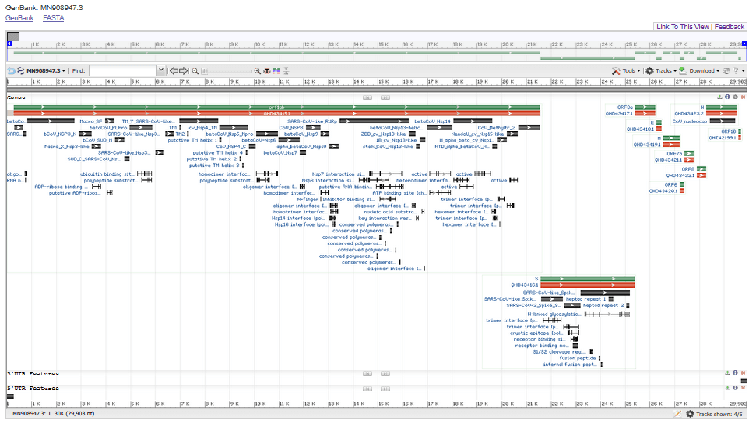Hide the 3' UTR Features track

point(743,373)
